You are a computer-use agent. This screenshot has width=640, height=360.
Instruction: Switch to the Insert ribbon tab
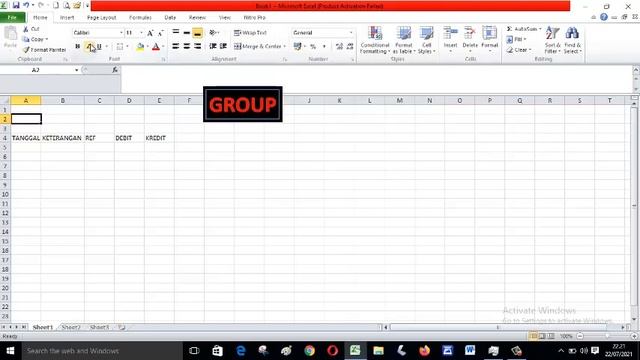click(x=67, y=18)
